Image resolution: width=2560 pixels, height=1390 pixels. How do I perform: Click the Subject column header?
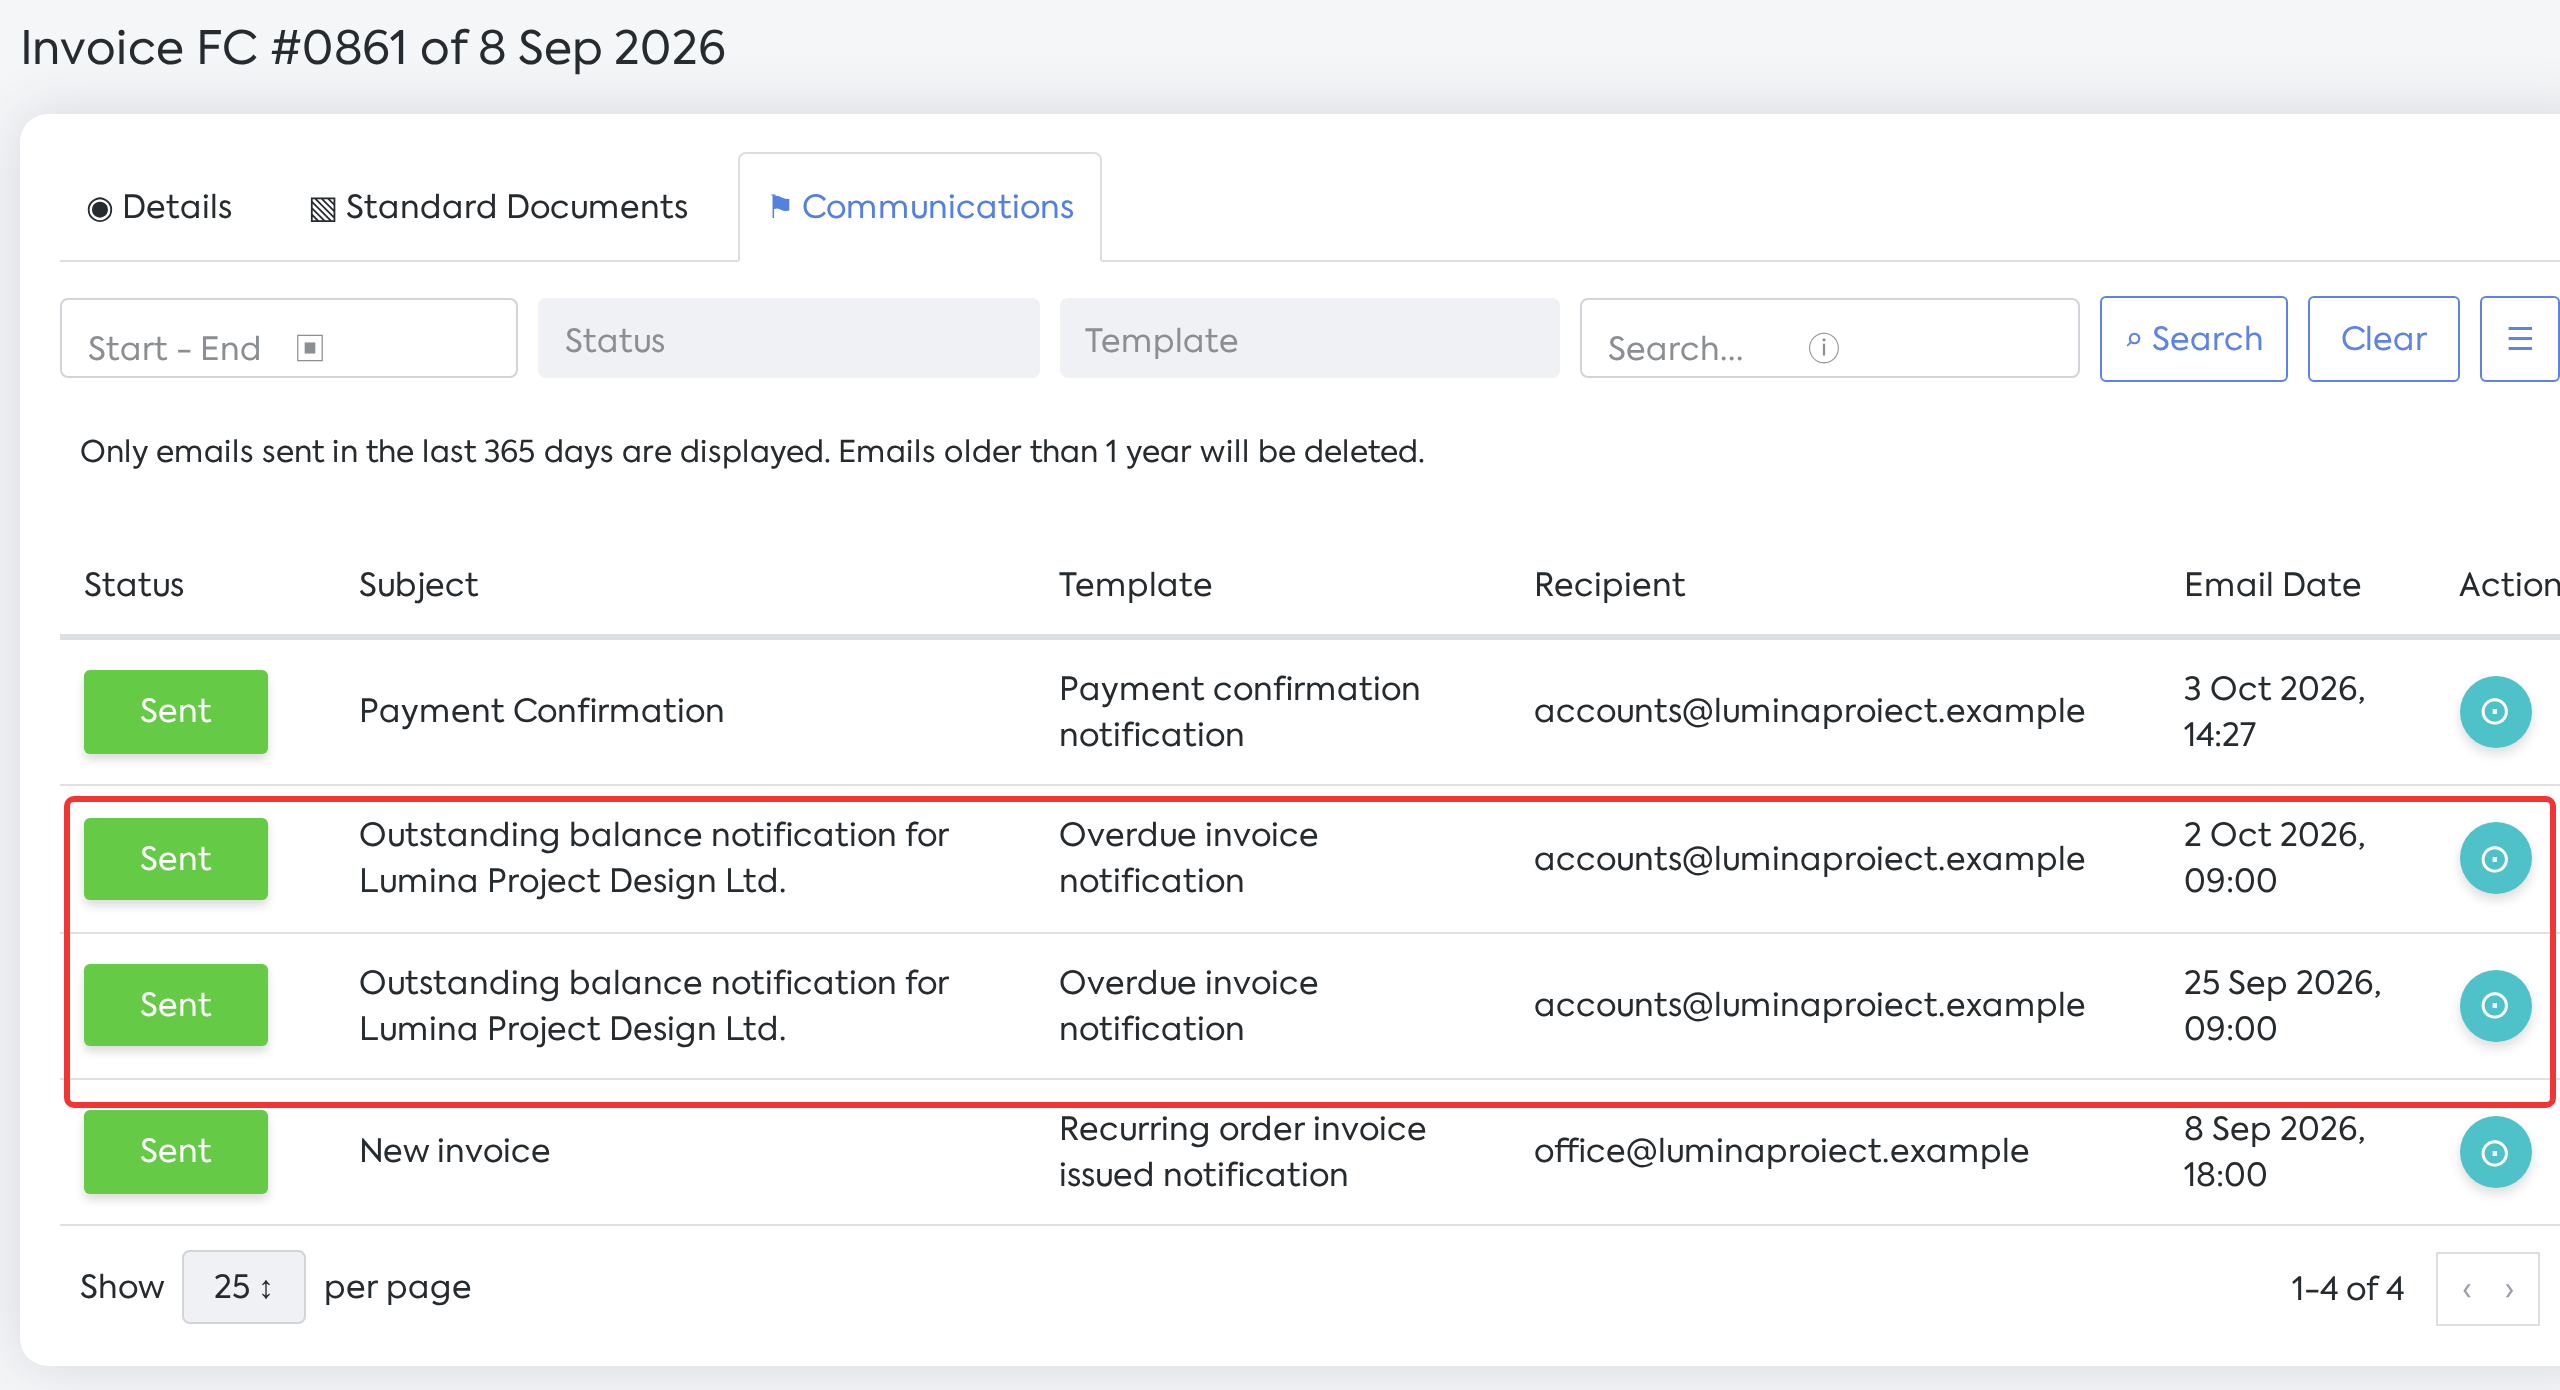418,585
